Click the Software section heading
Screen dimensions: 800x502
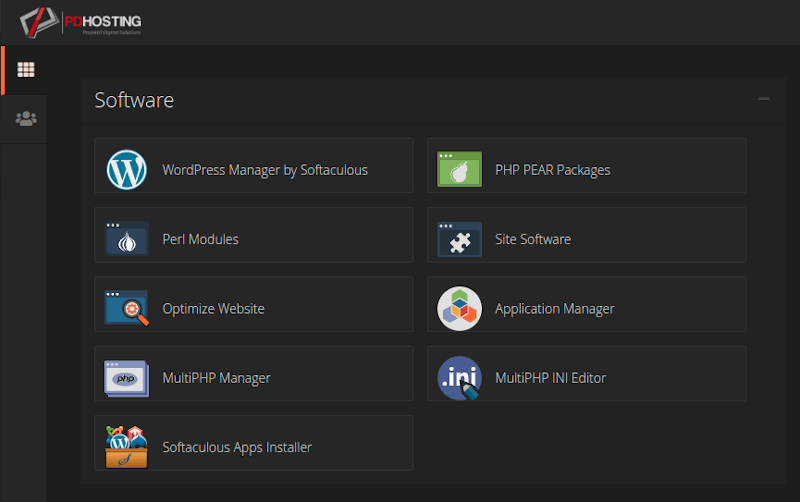[x=134, y=100]
